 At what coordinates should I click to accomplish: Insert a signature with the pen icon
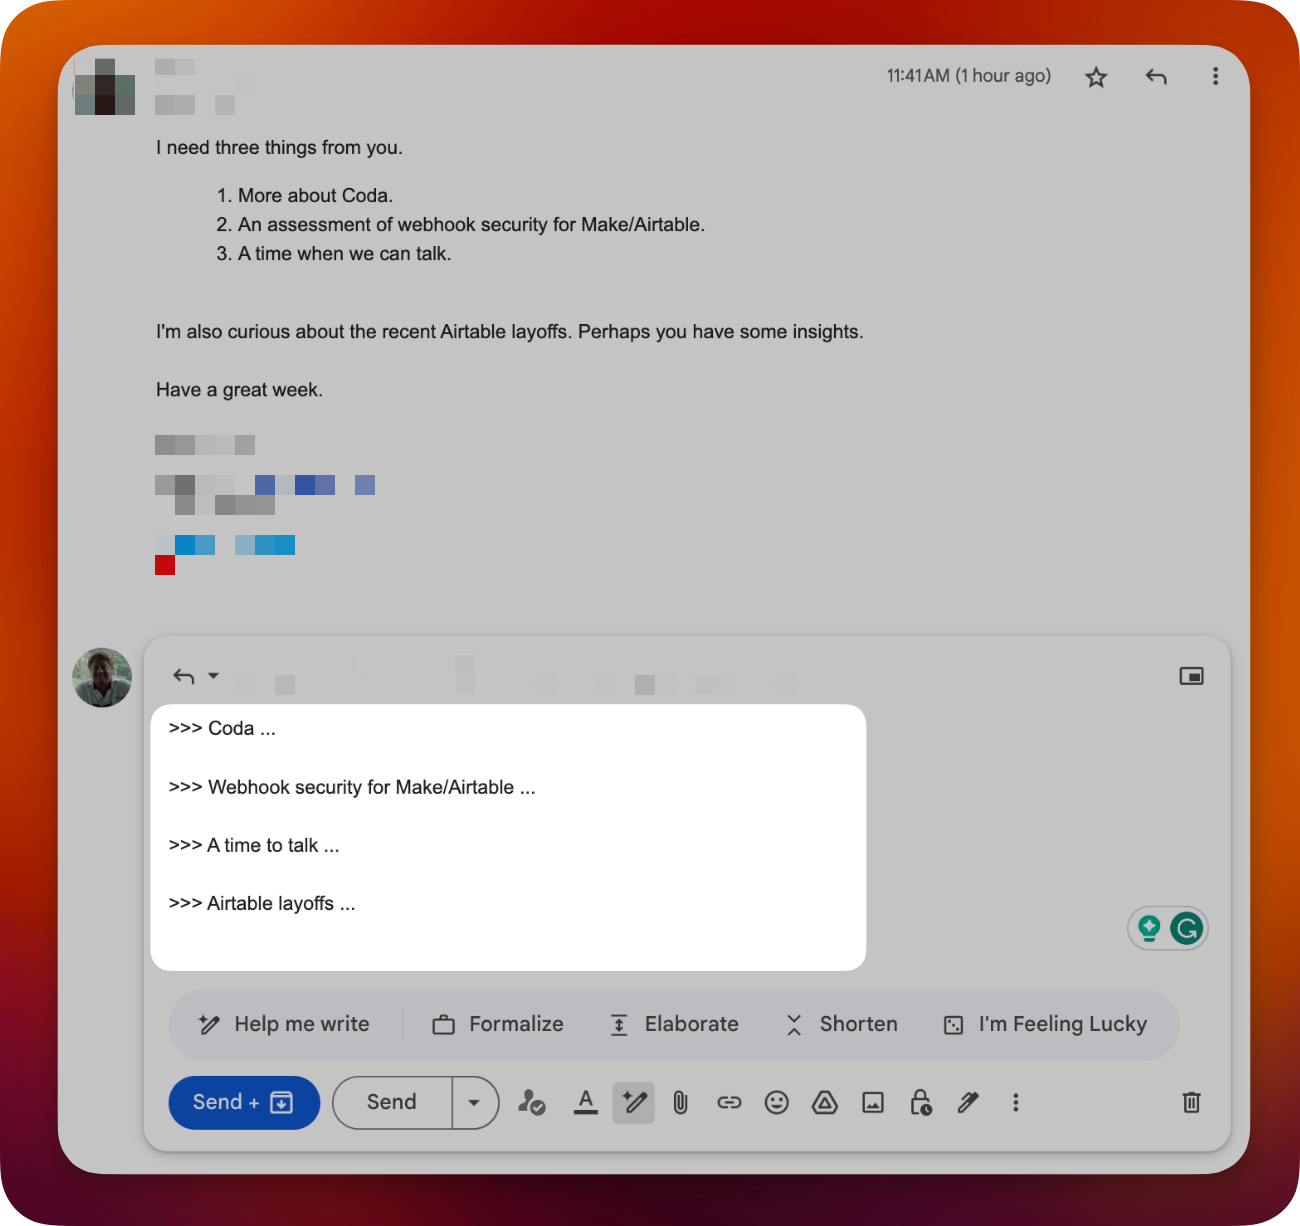coord(968,1102)
